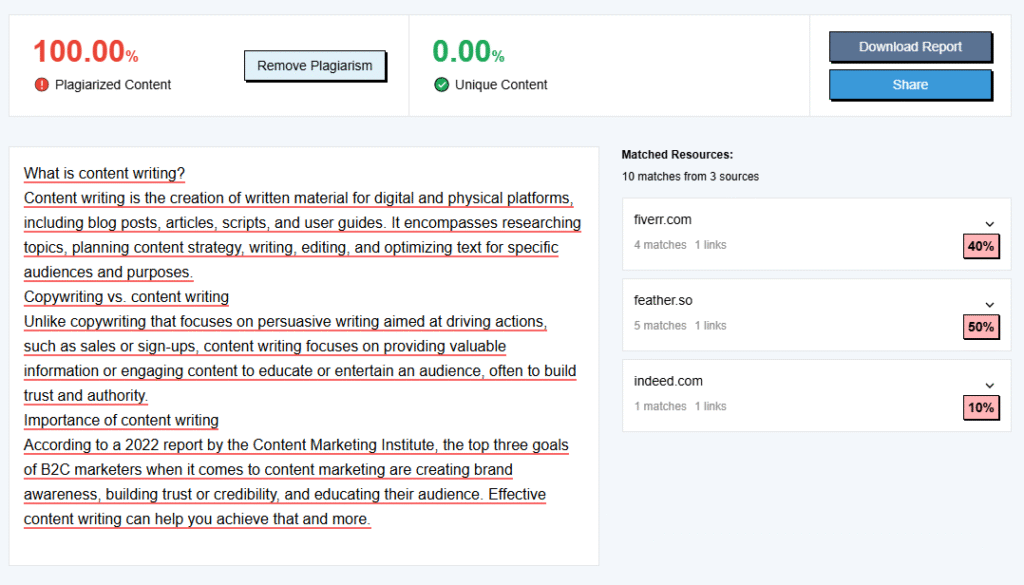Open the feather.so source name
This screenshot has height=585, width=1024.
(x=663, y=300)
